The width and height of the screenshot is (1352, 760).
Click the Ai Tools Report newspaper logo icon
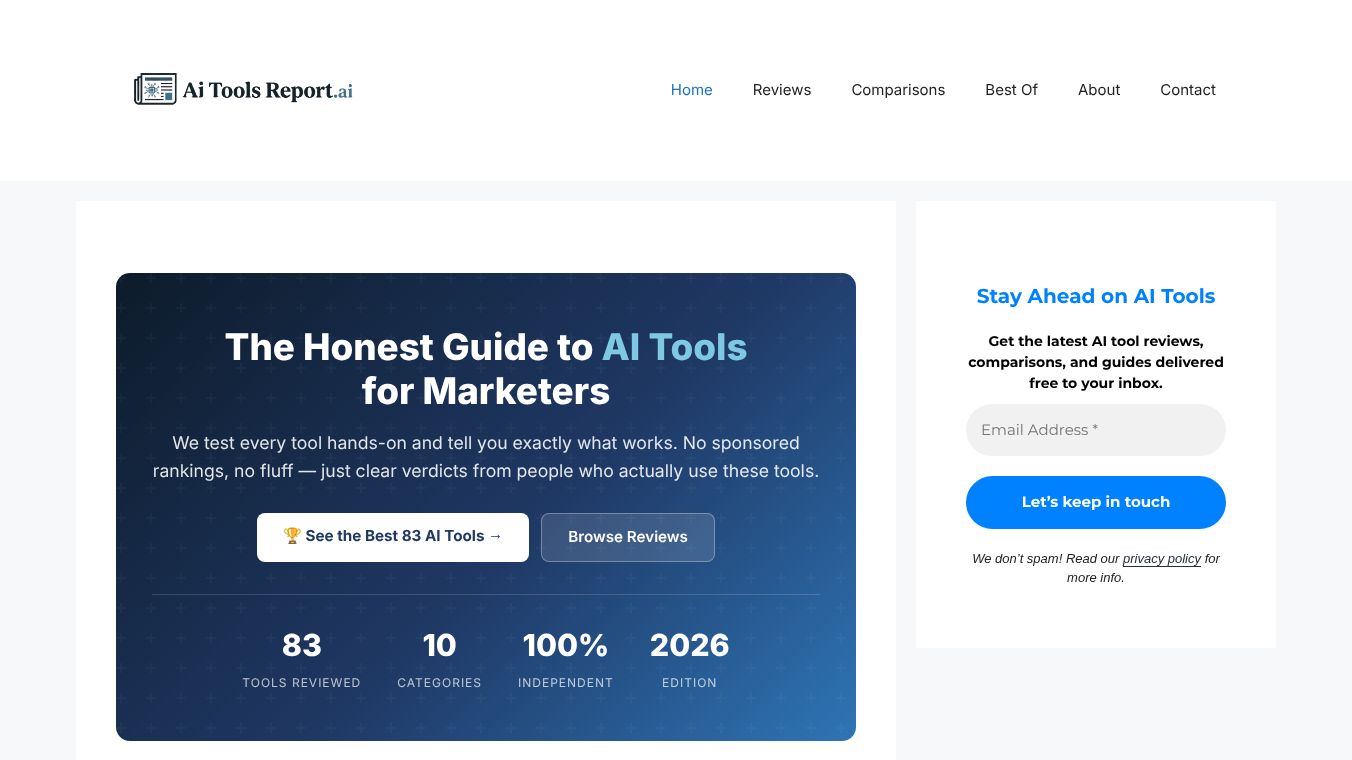156,89
